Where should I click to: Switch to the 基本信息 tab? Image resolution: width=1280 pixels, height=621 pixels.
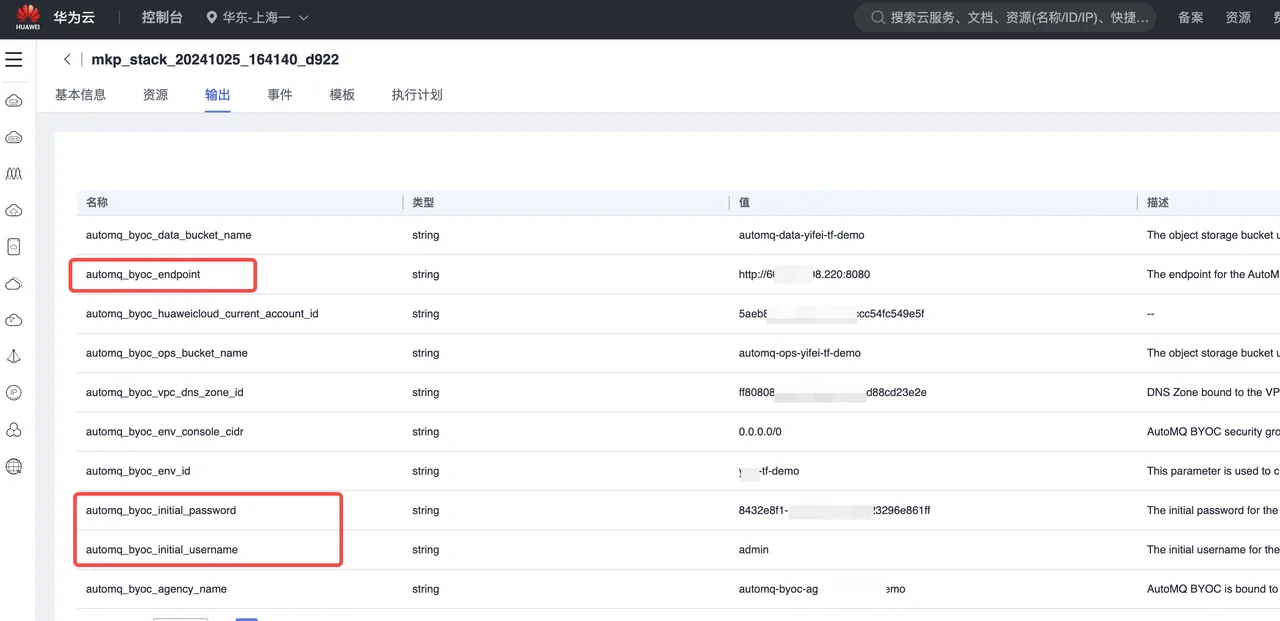click(80, 95)
